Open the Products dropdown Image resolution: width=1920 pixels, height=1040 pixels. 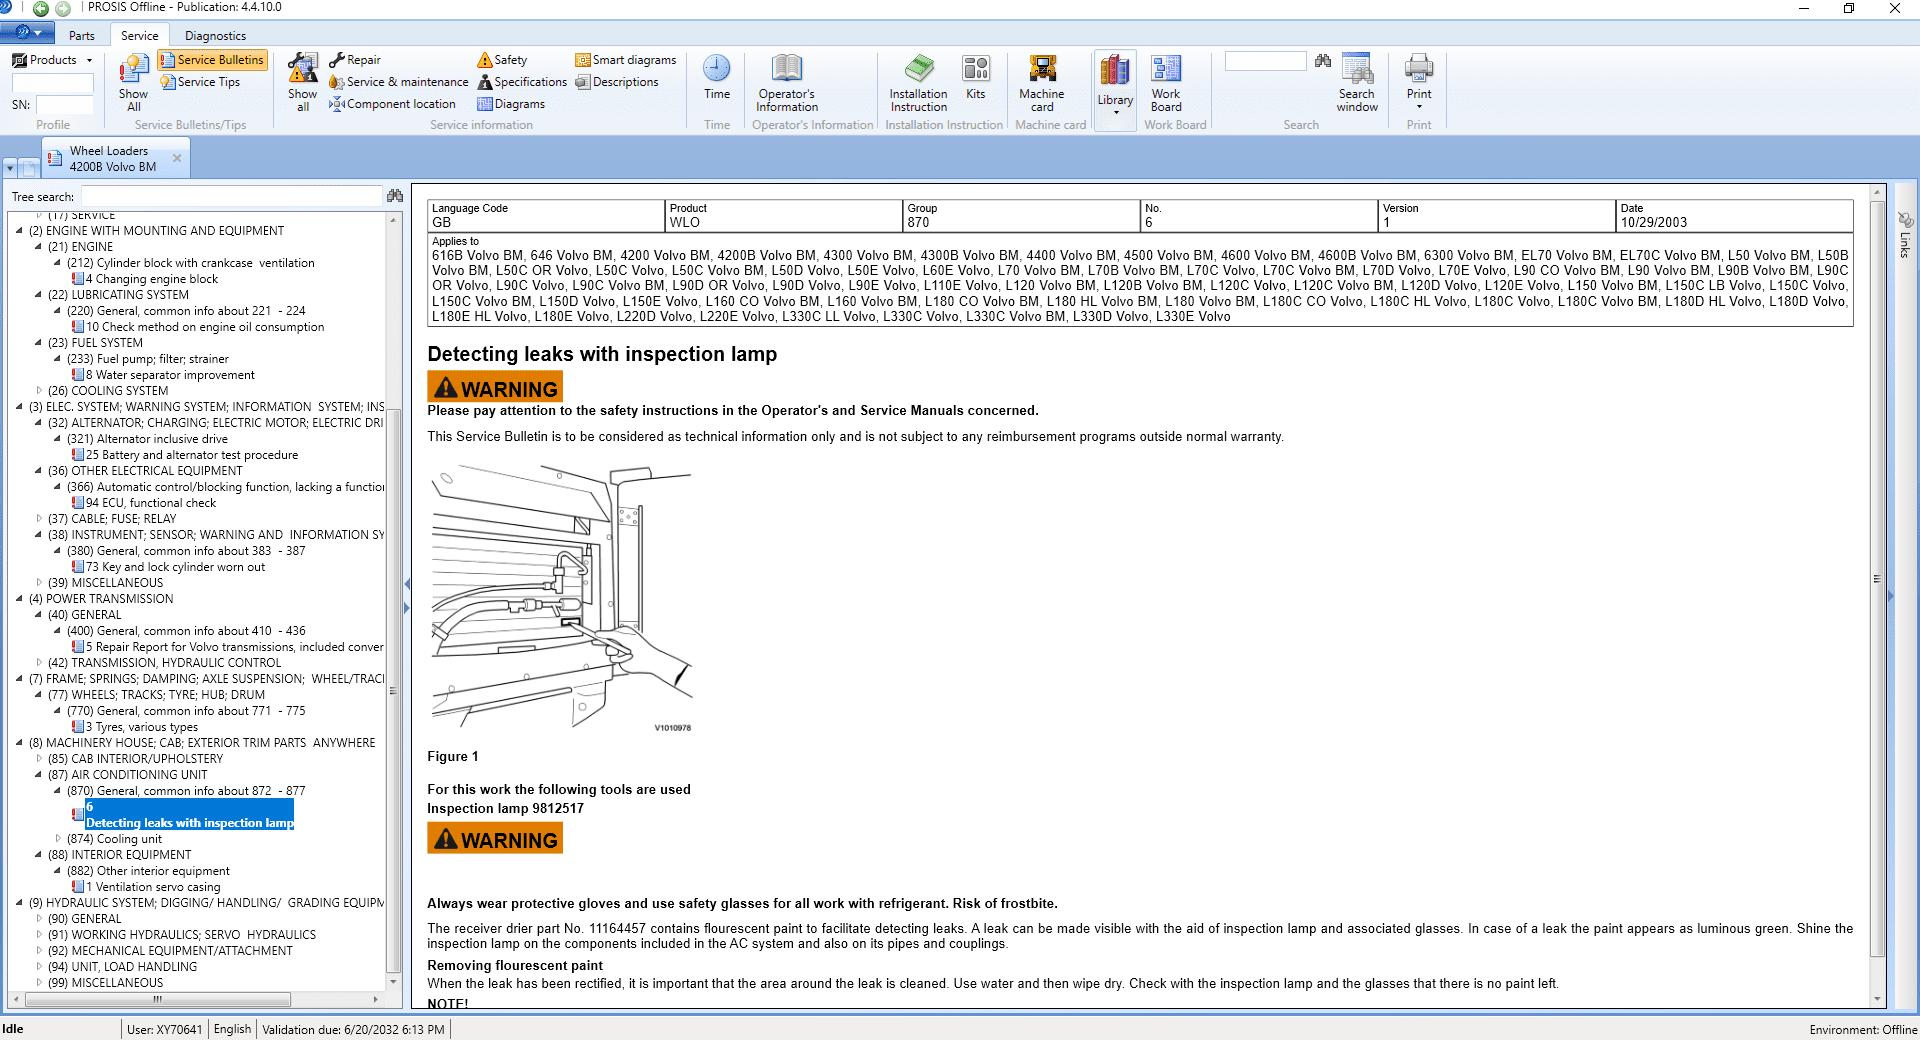coord(52,60)
